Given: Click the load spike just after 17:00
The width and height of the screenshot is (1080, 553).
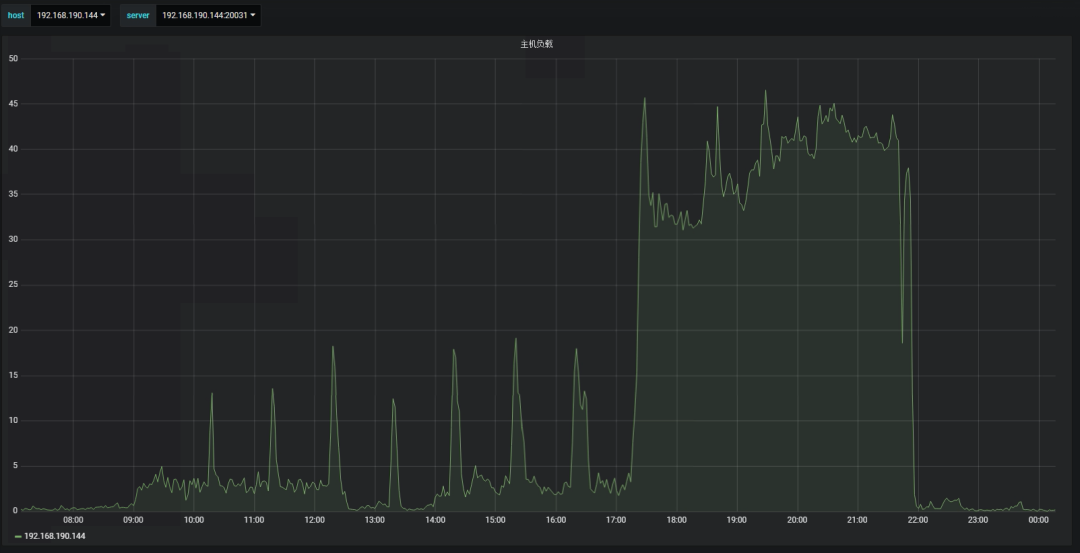Looking at the screenshot, I should (x=644, y=99).
